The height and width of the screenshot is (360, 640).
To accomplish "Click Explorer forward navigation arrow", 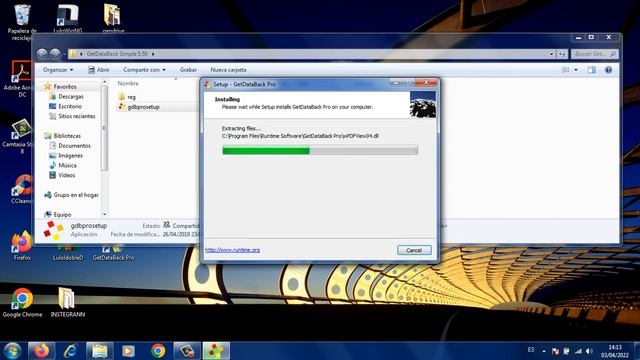I will [55, 53].
